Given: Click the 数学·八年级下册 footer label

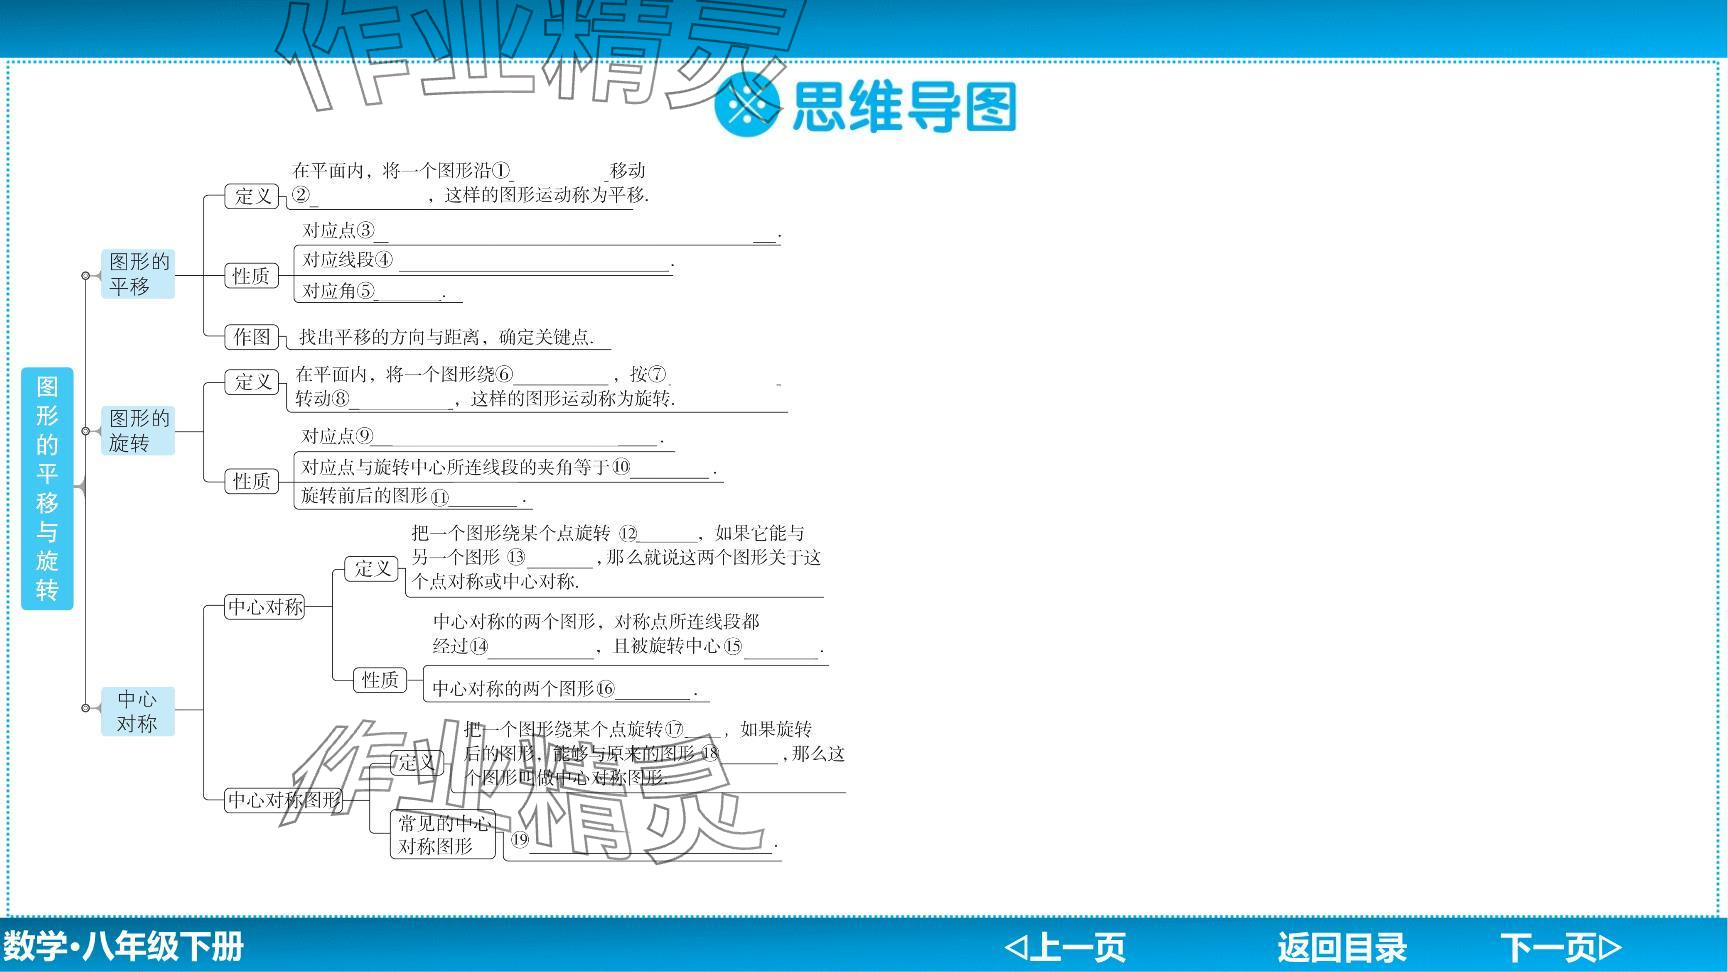Looking at the screenshot, I should click(x=123, y=946).
